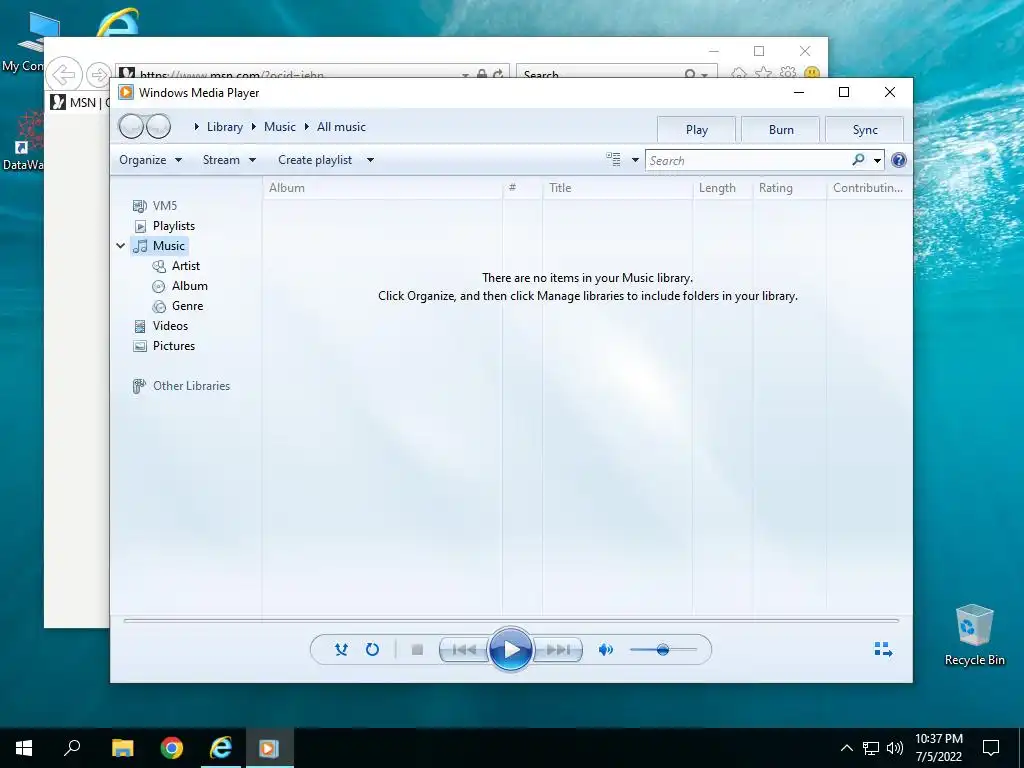The image size is (1024, 768).
Task: Turn shuffle on
Action: coord(341,649)
